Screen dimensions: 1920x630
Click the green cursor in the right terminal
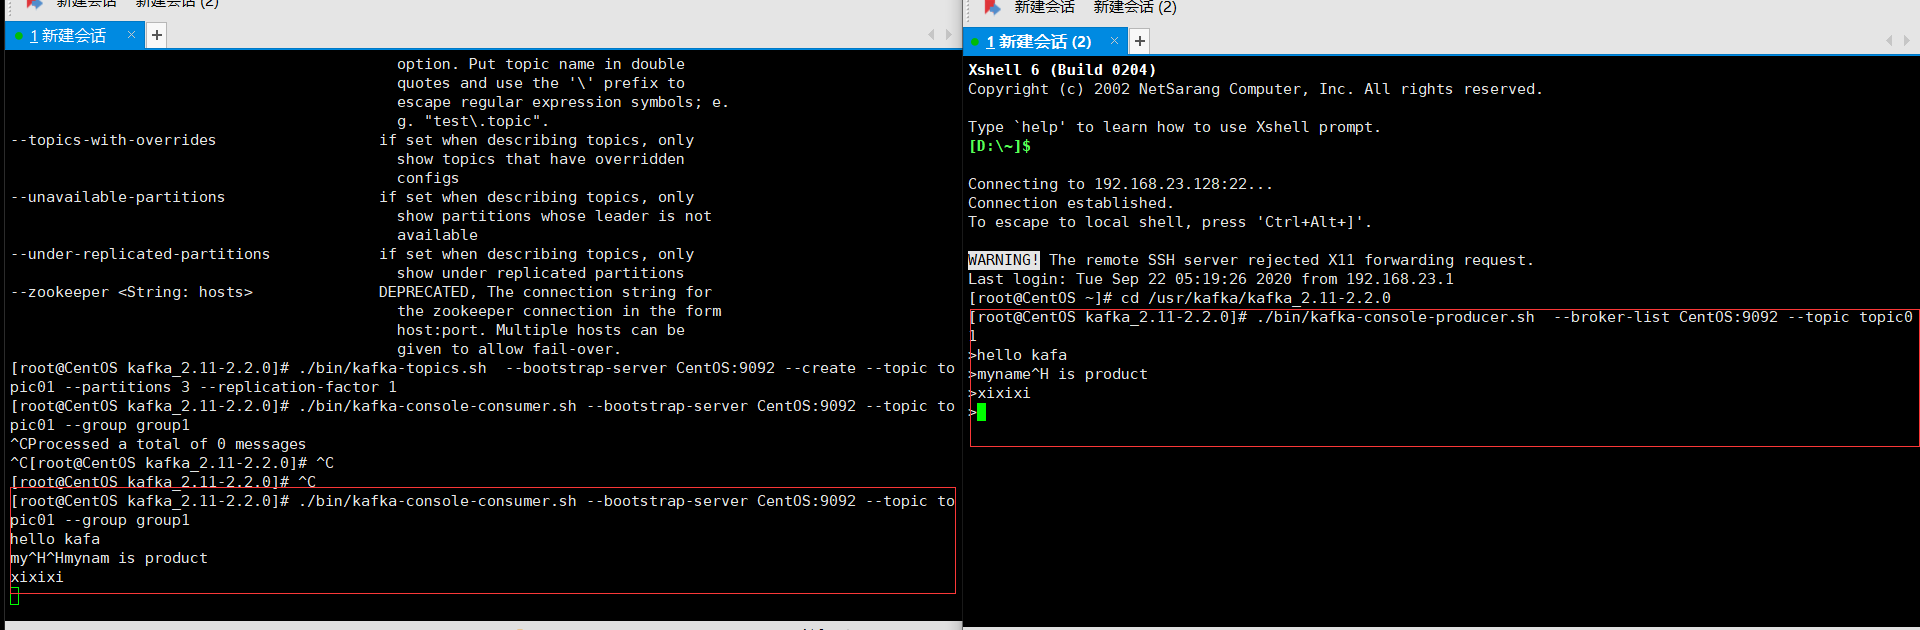(x=981, y=412)
